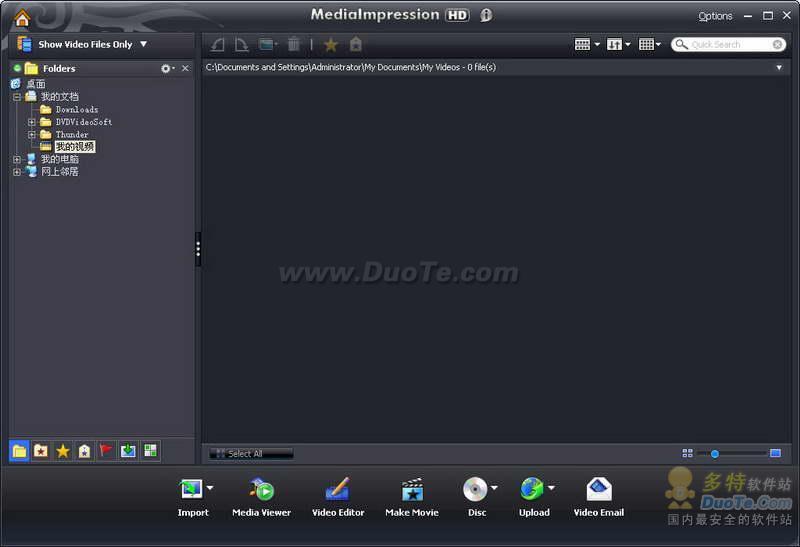
Task: Open Video Email
Action: (598, 498)
